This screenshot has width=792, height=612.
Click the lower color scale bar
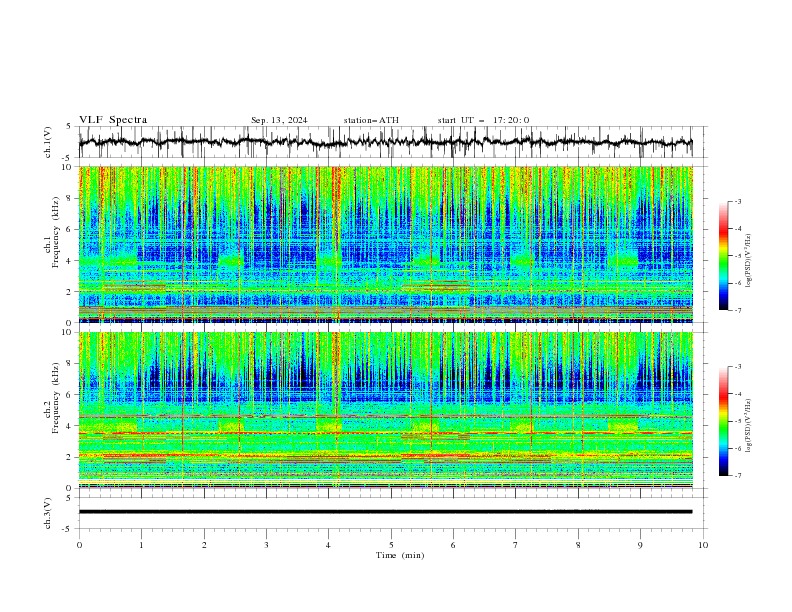723,421
